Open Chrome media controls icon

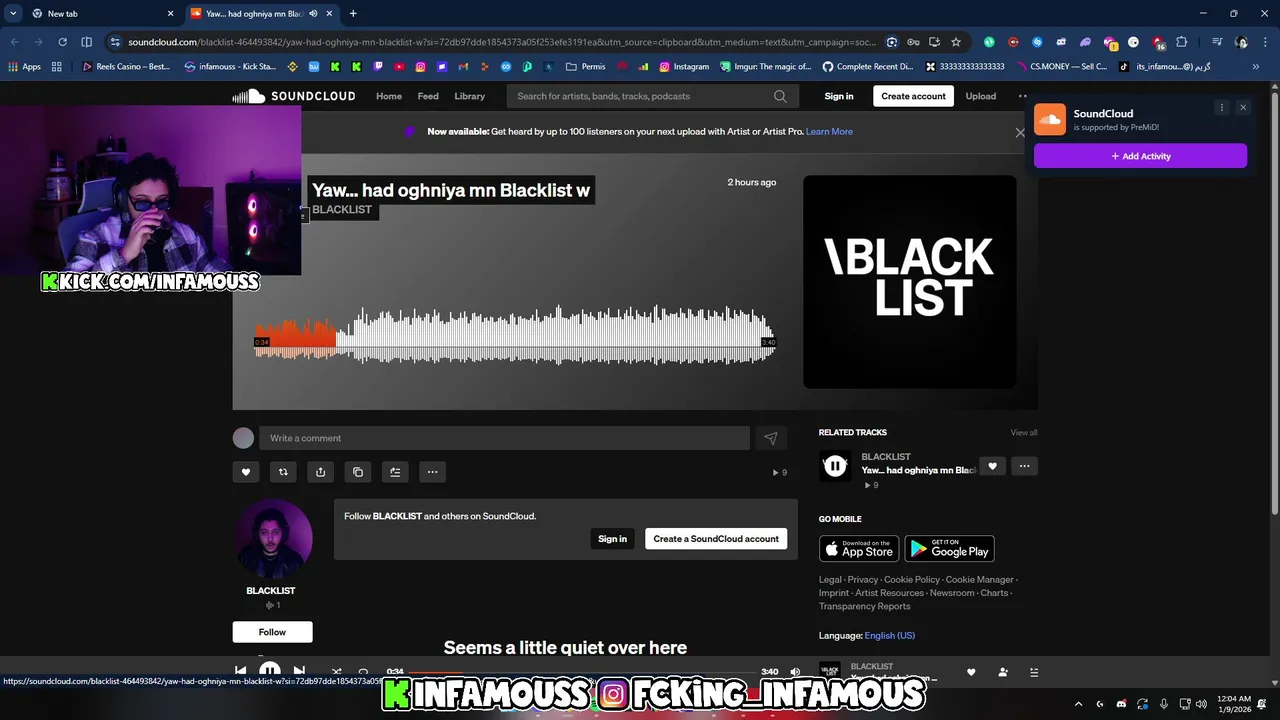click(1216, 42)
